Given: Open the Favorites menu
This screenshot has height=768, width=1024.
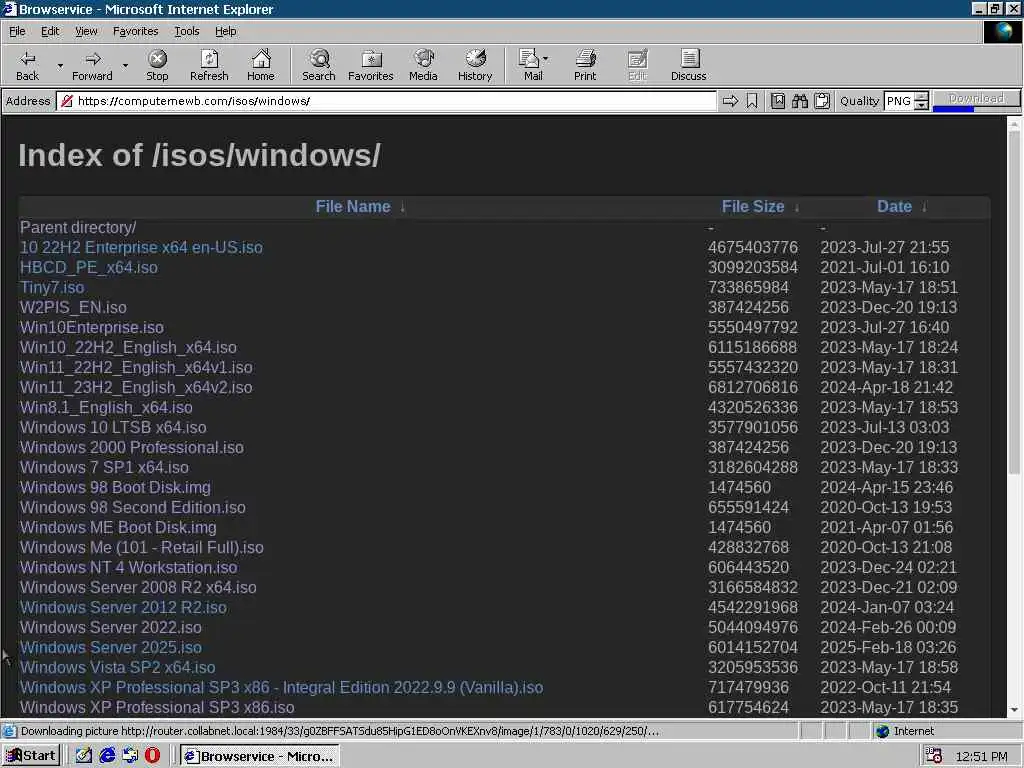Looking at the screenshot, I should pos(135,31).
